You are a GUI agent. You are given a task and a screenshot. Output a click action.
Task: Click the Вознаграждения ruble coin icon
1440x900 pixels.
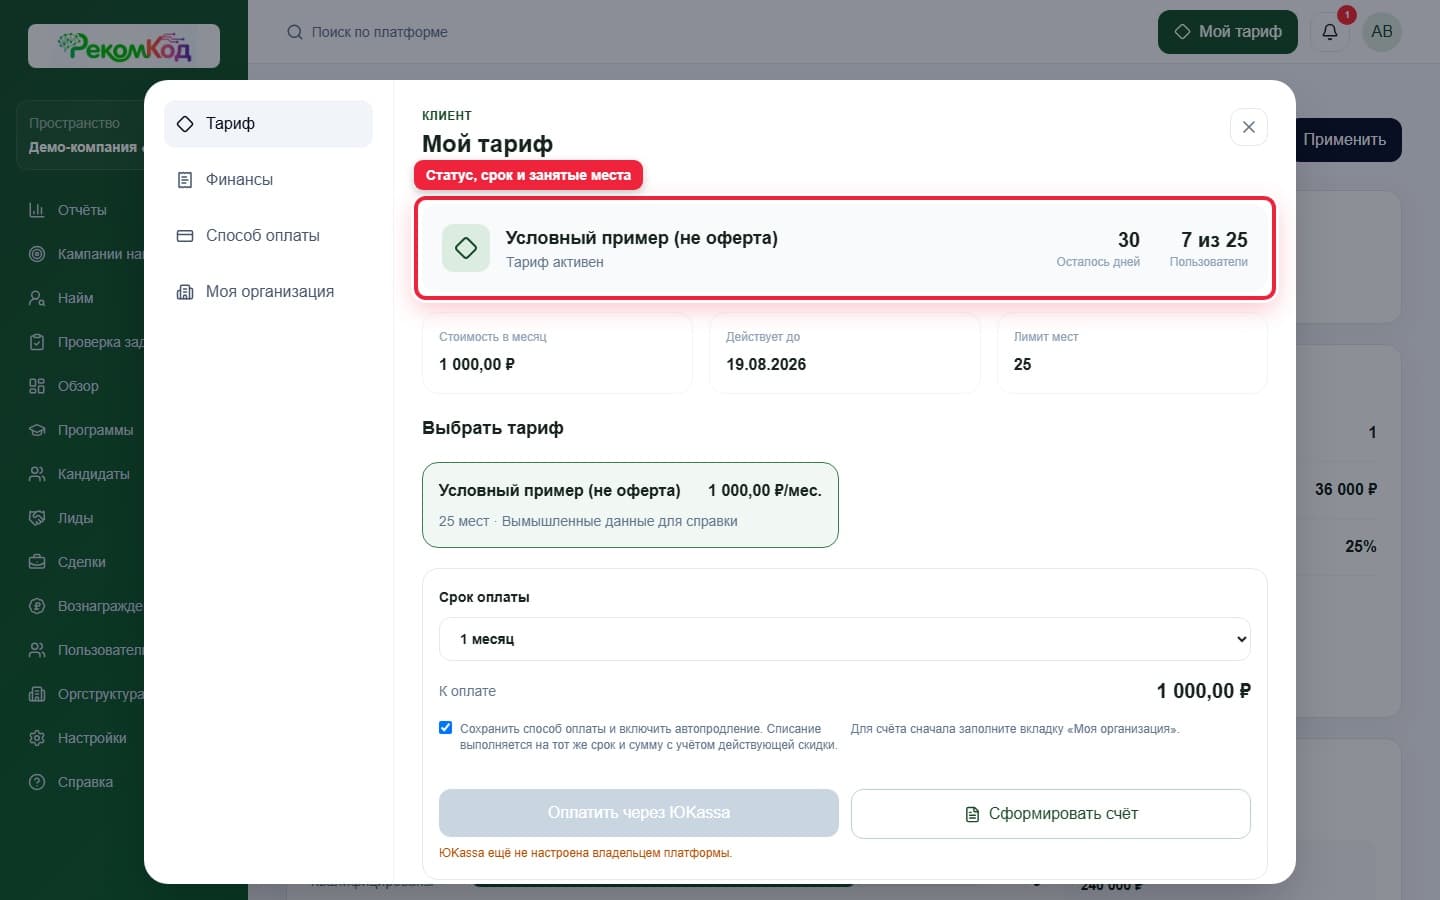point(37,606)
